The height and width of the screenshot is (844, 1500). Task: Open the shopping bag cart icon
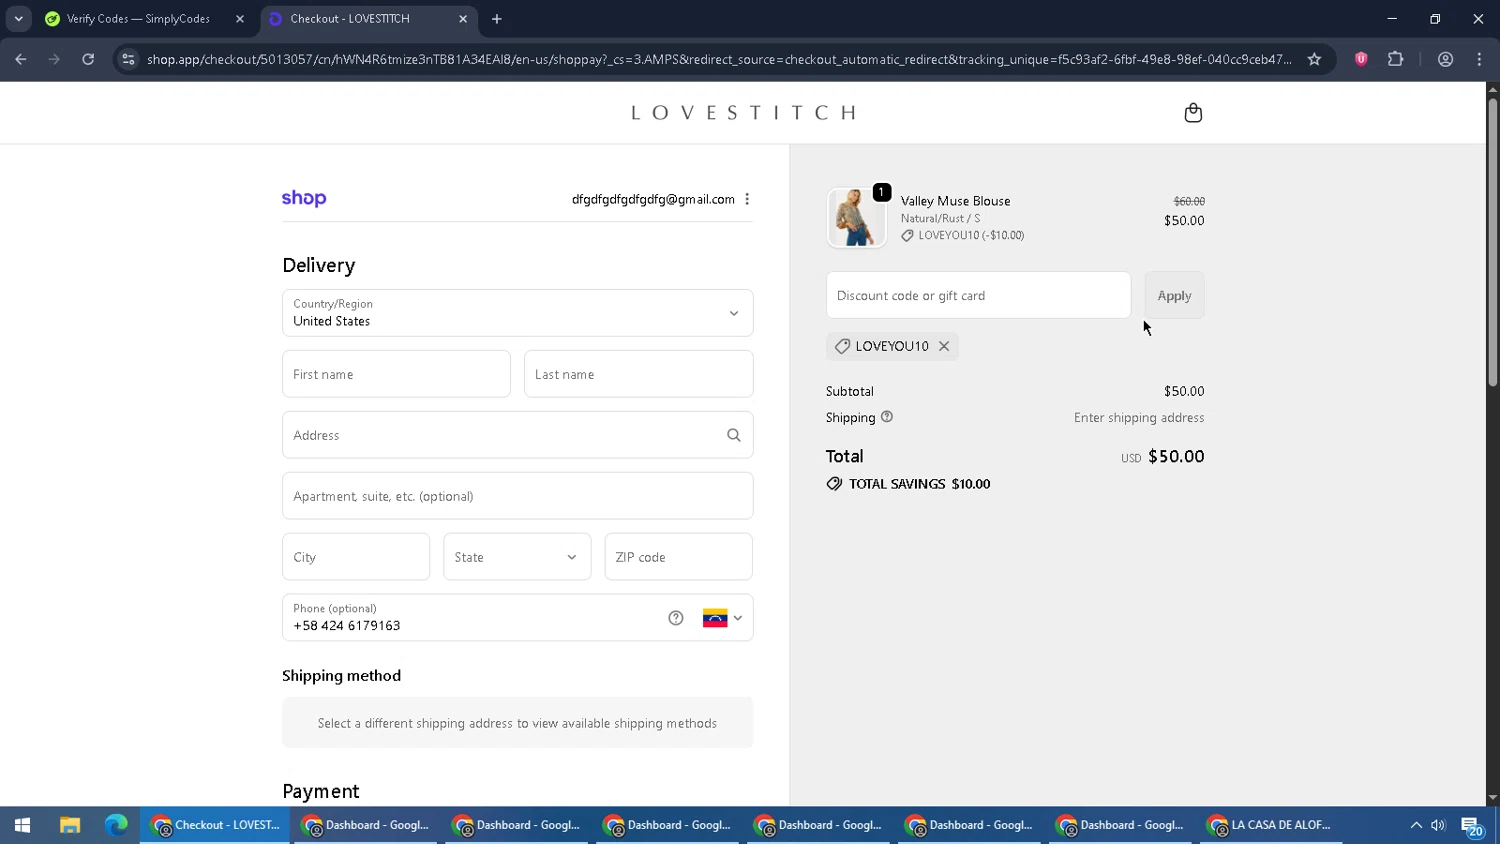pyautogui.click(x=1193, y=113)
